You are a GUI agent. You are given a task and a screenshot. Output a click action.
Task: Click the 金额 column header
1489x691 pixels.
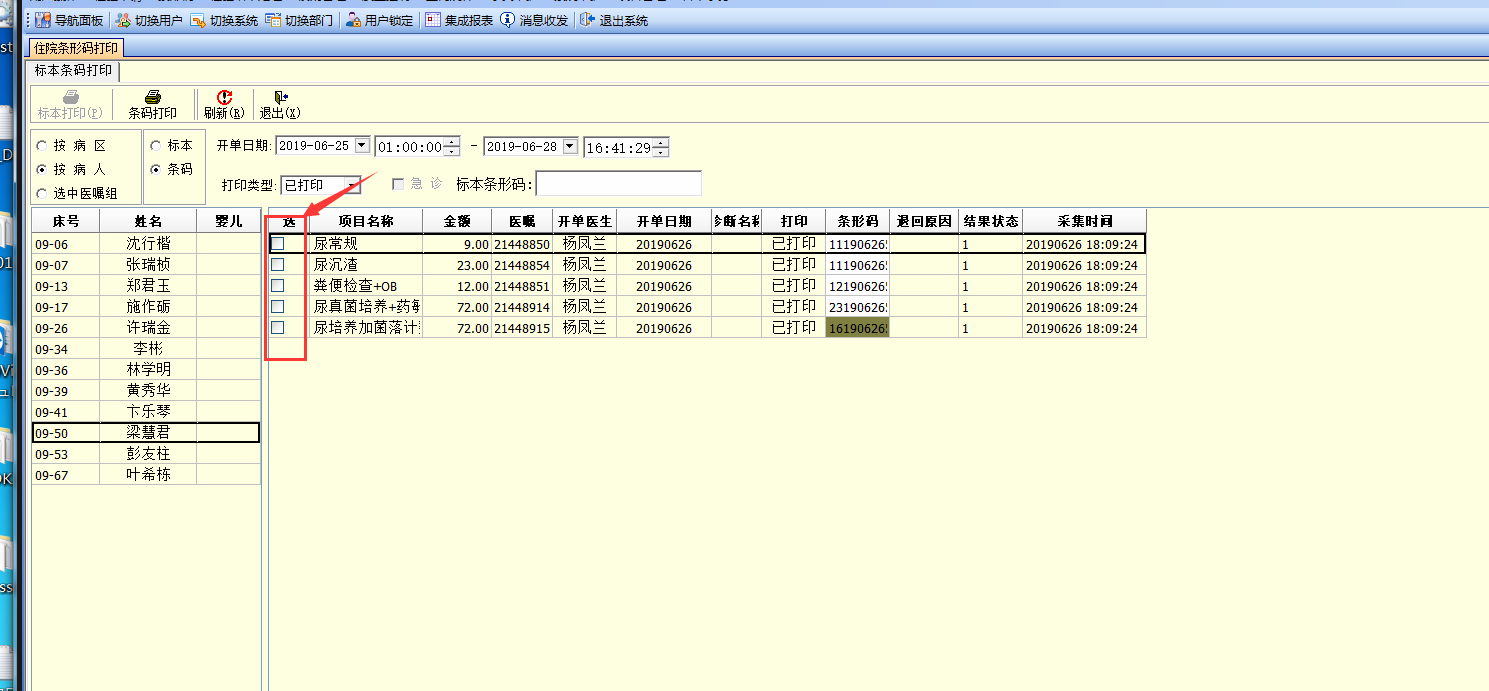(457, 221)
